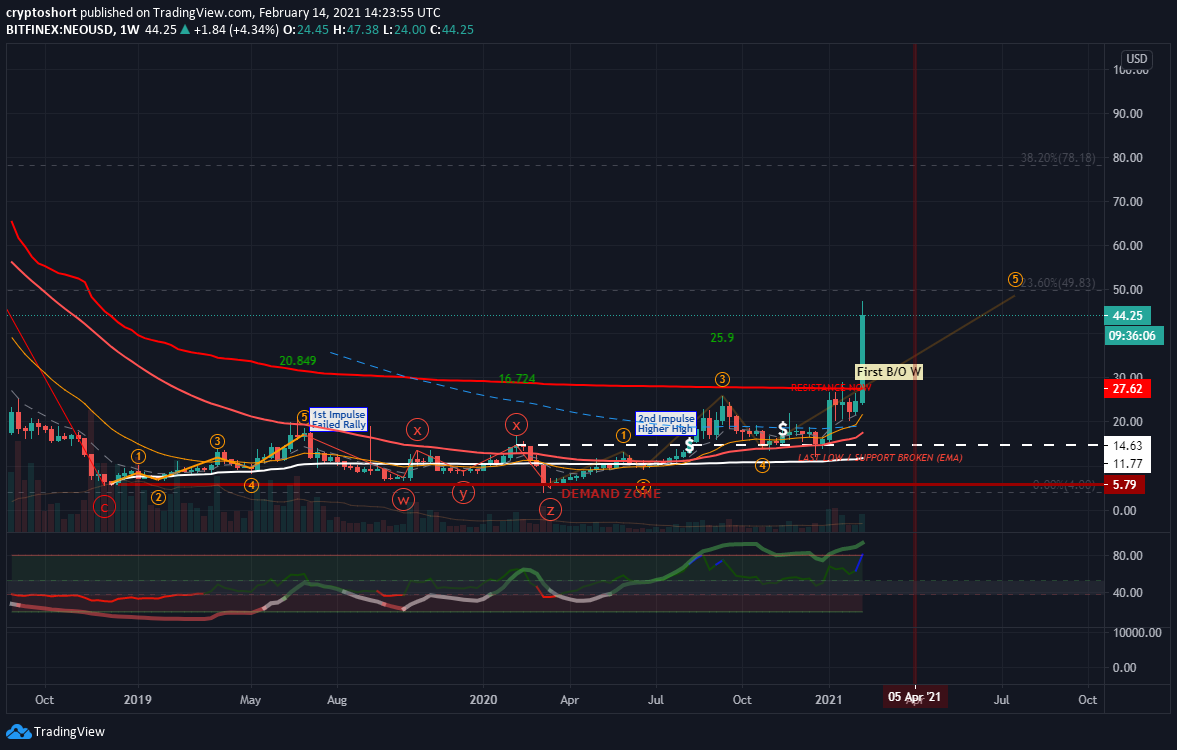Click the 1W timeframe label

(x=131, y=30)
